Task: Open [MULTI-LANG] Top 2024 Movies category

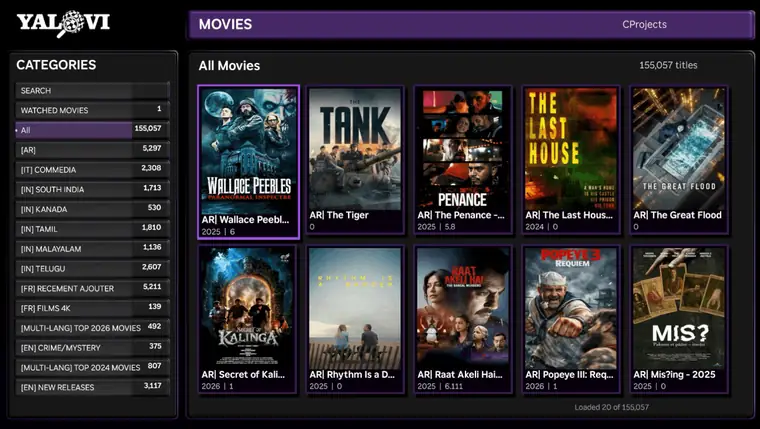Action: [x=92, y=367]
